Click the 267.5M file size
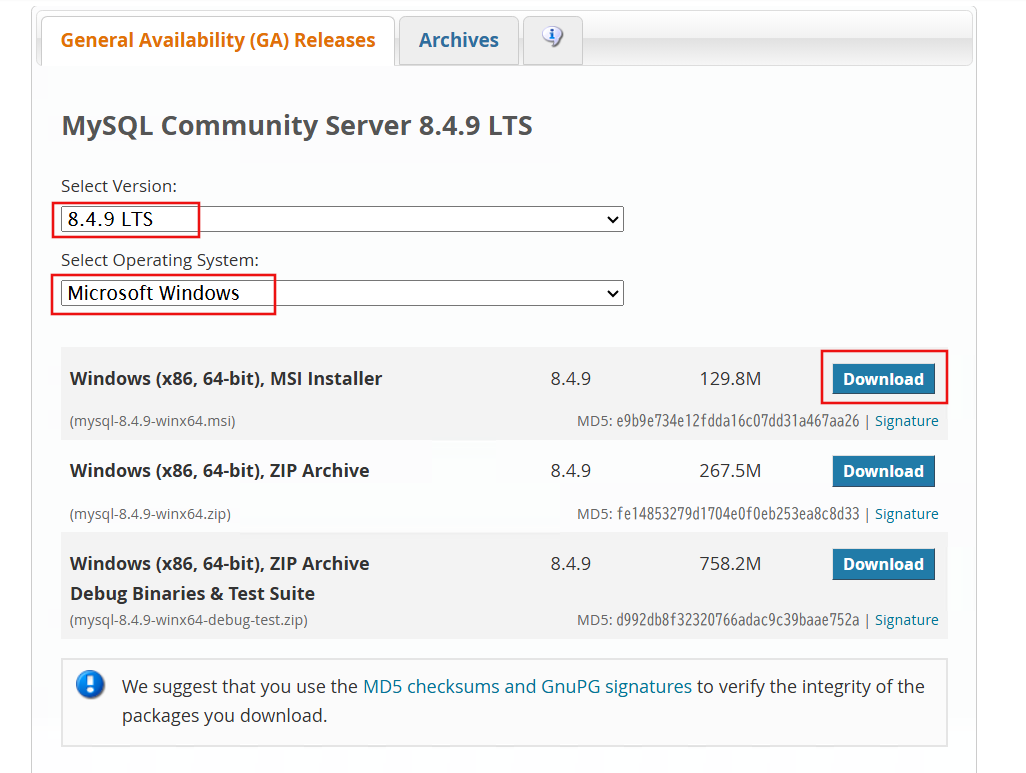The width and height of the screenshot is (1026, 773). pos(730,471)
